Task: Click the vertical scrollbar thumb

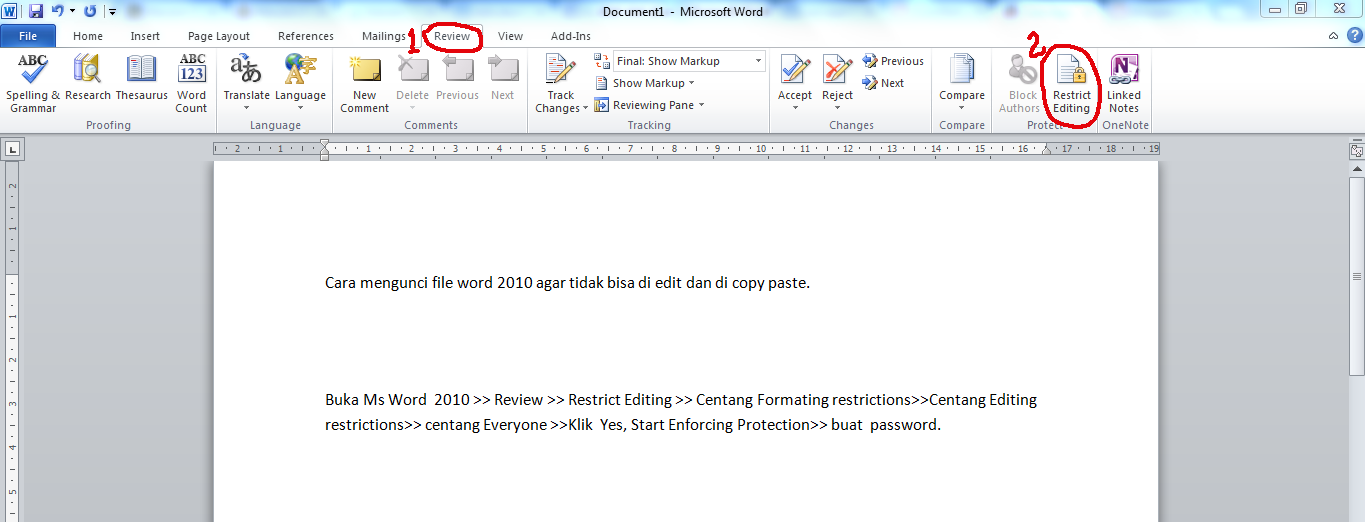Action: [x=1356, y=275]
